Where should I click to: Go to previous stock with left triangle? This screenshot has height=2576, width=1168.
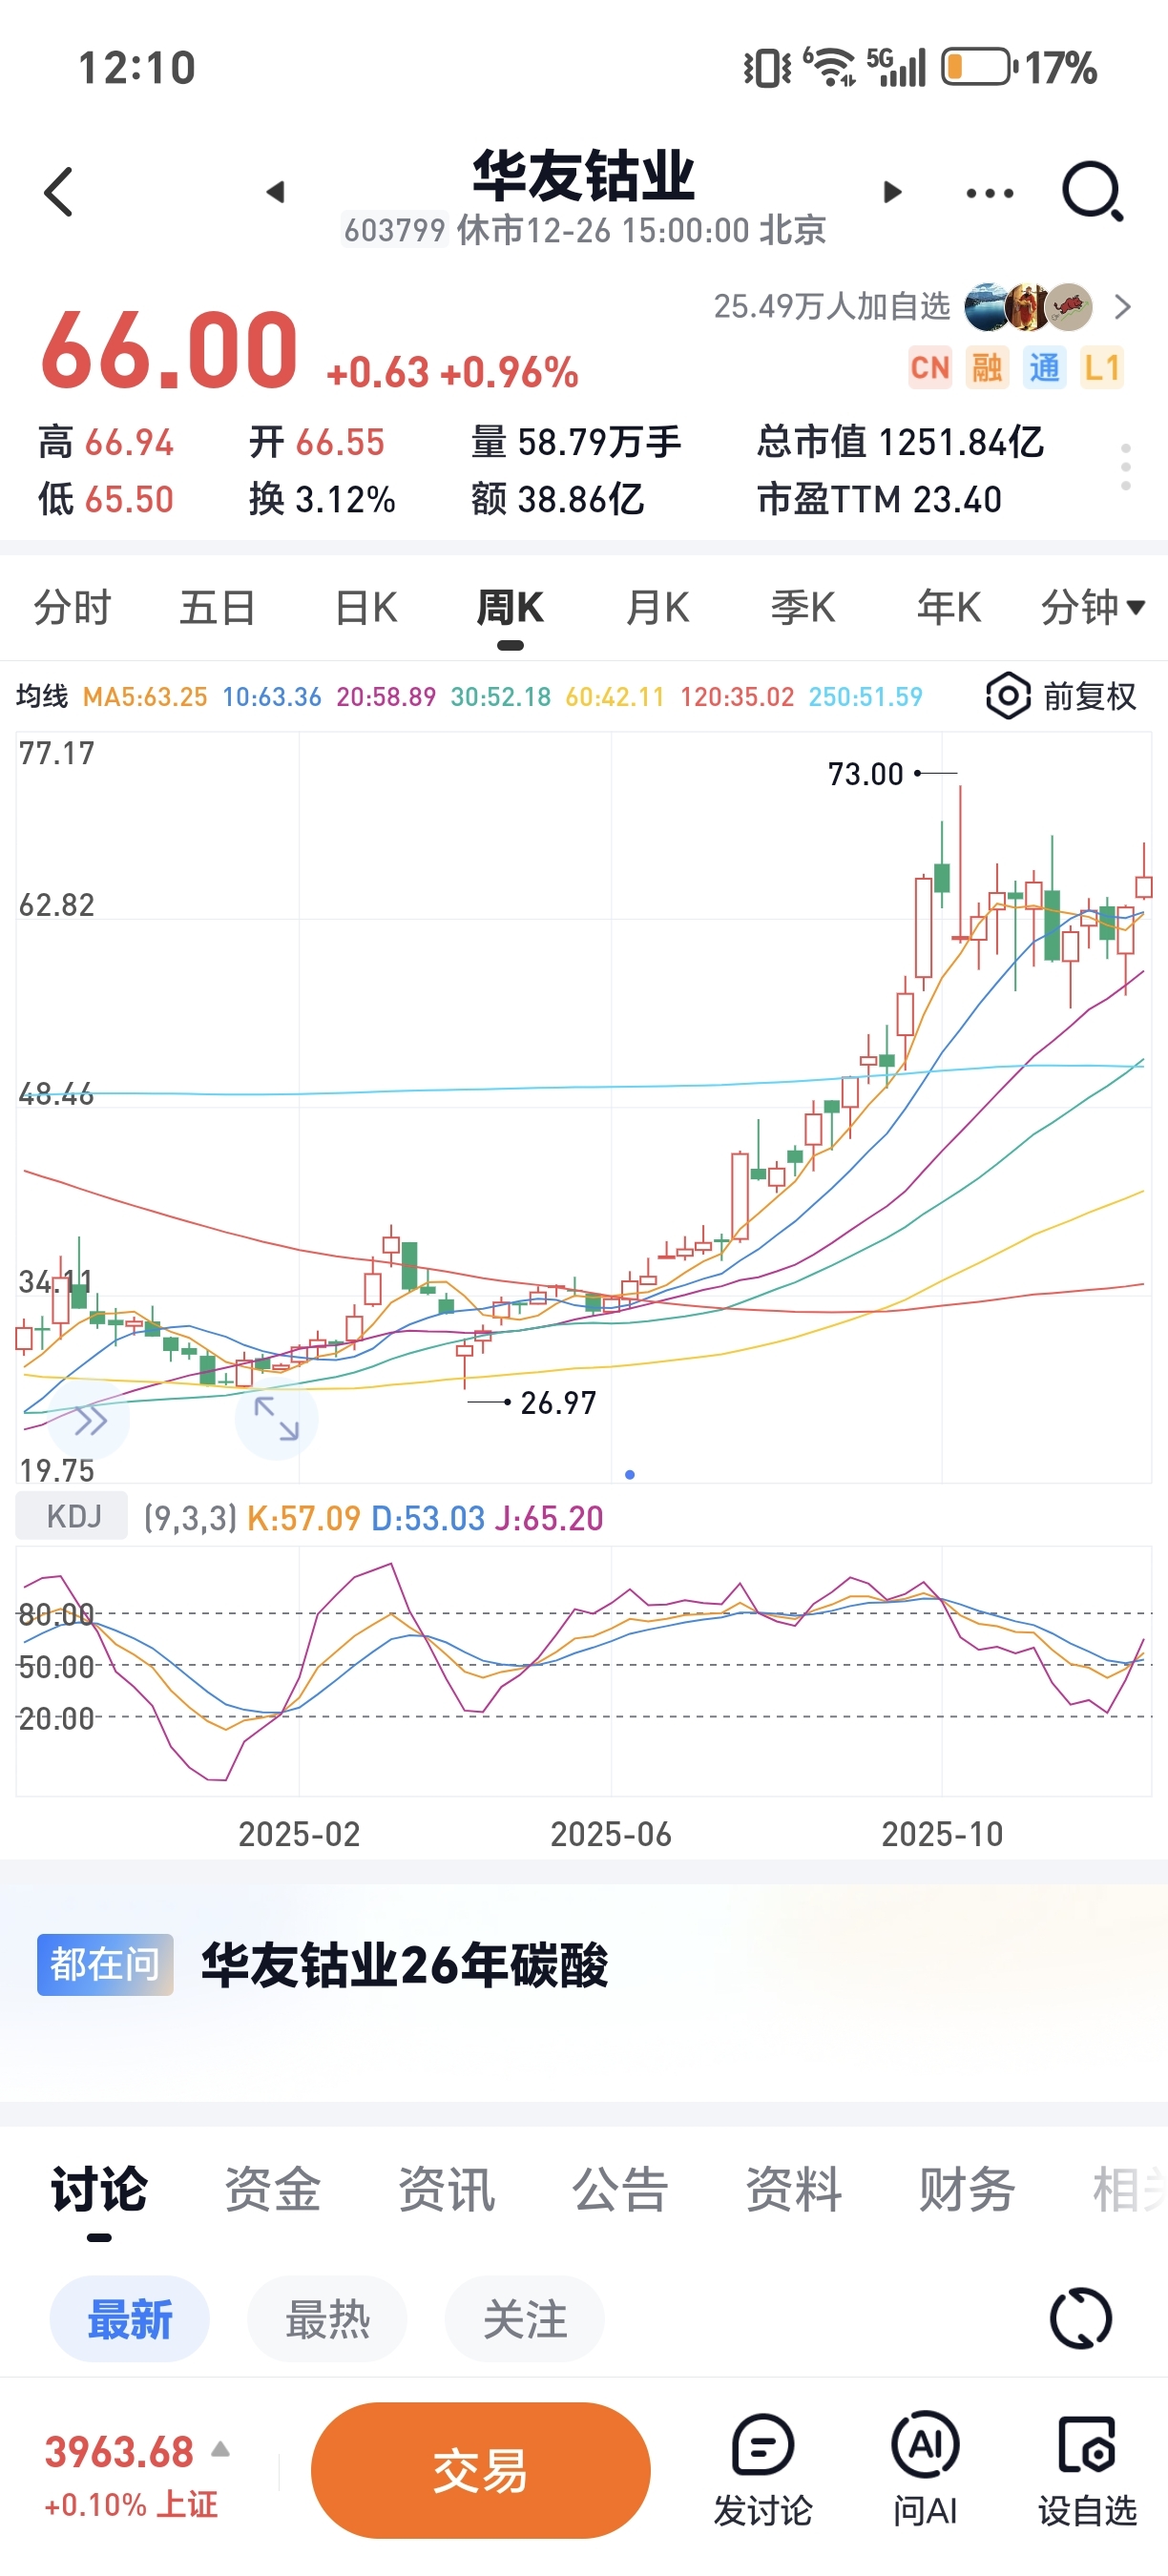pos(275,192)
